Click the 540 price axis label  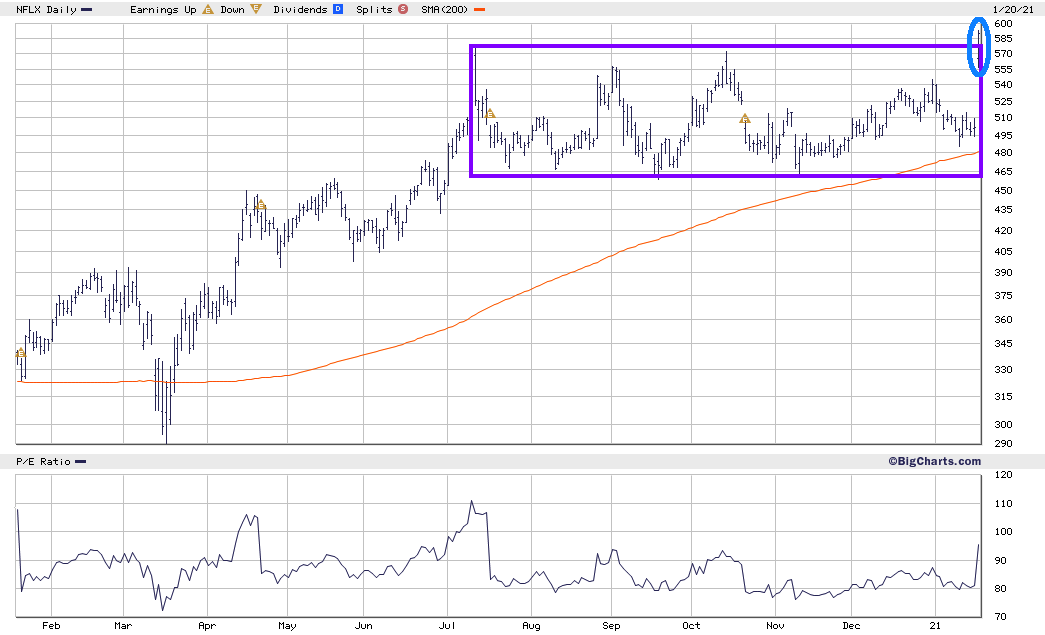[1003, 85]
